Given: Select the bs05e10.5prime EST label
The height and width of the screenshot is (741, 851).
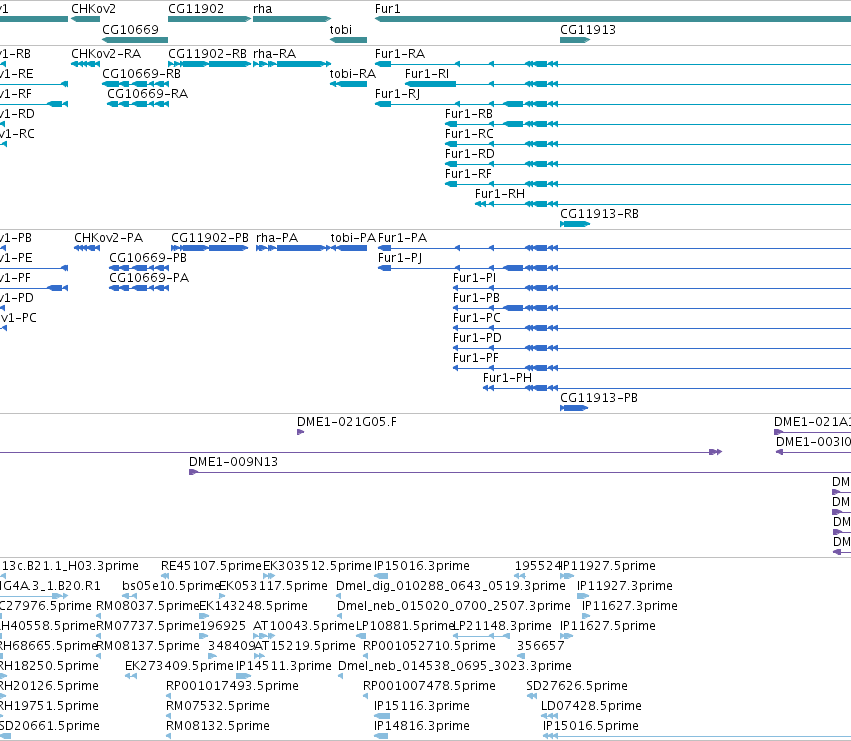Looking at the screenshot, I should pyautogui.click(x=171, y=586).
